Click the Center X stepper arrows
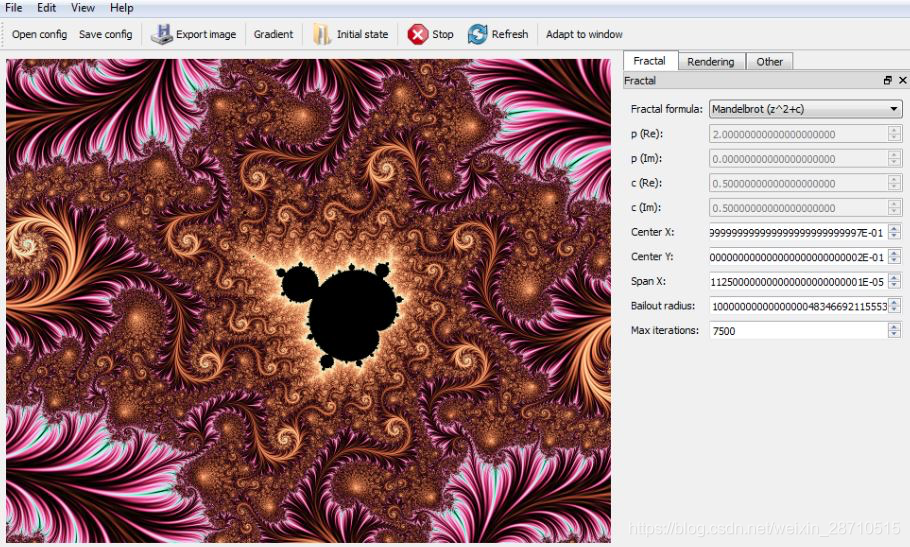The image size is (910, 547). (x=894, y=233)
